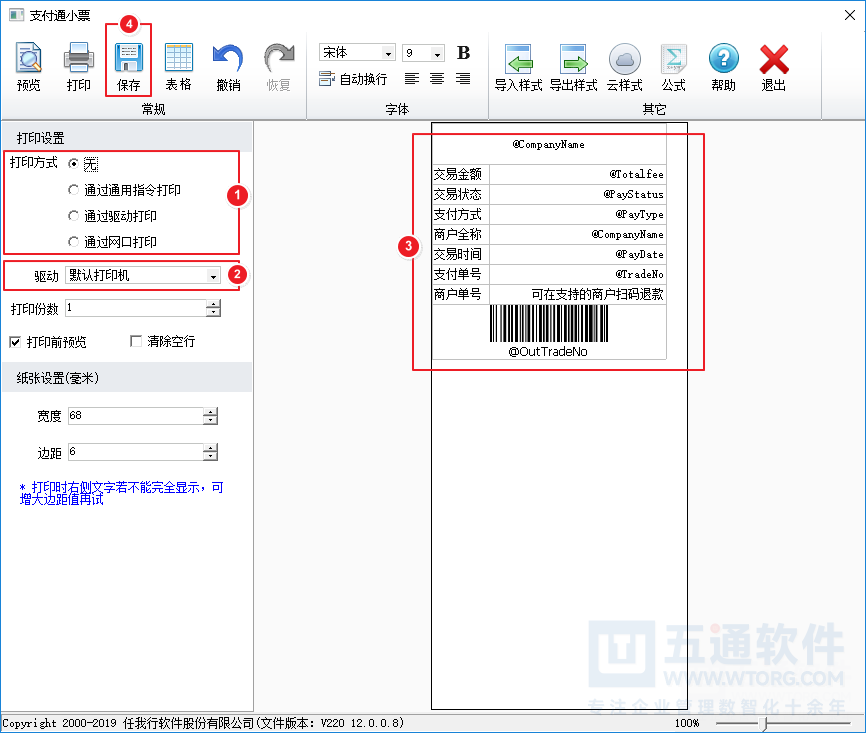Increase 边距 margin with up arrow
The image size is (866, 733).
(210, 448)
